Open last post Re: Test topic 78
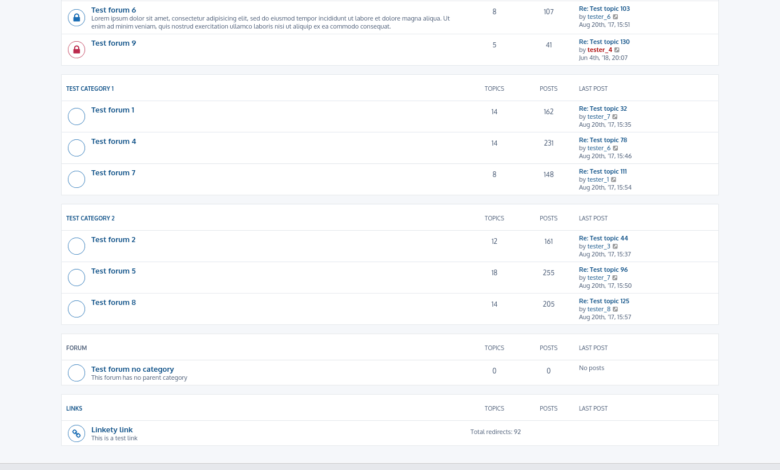 pos(603,140)
